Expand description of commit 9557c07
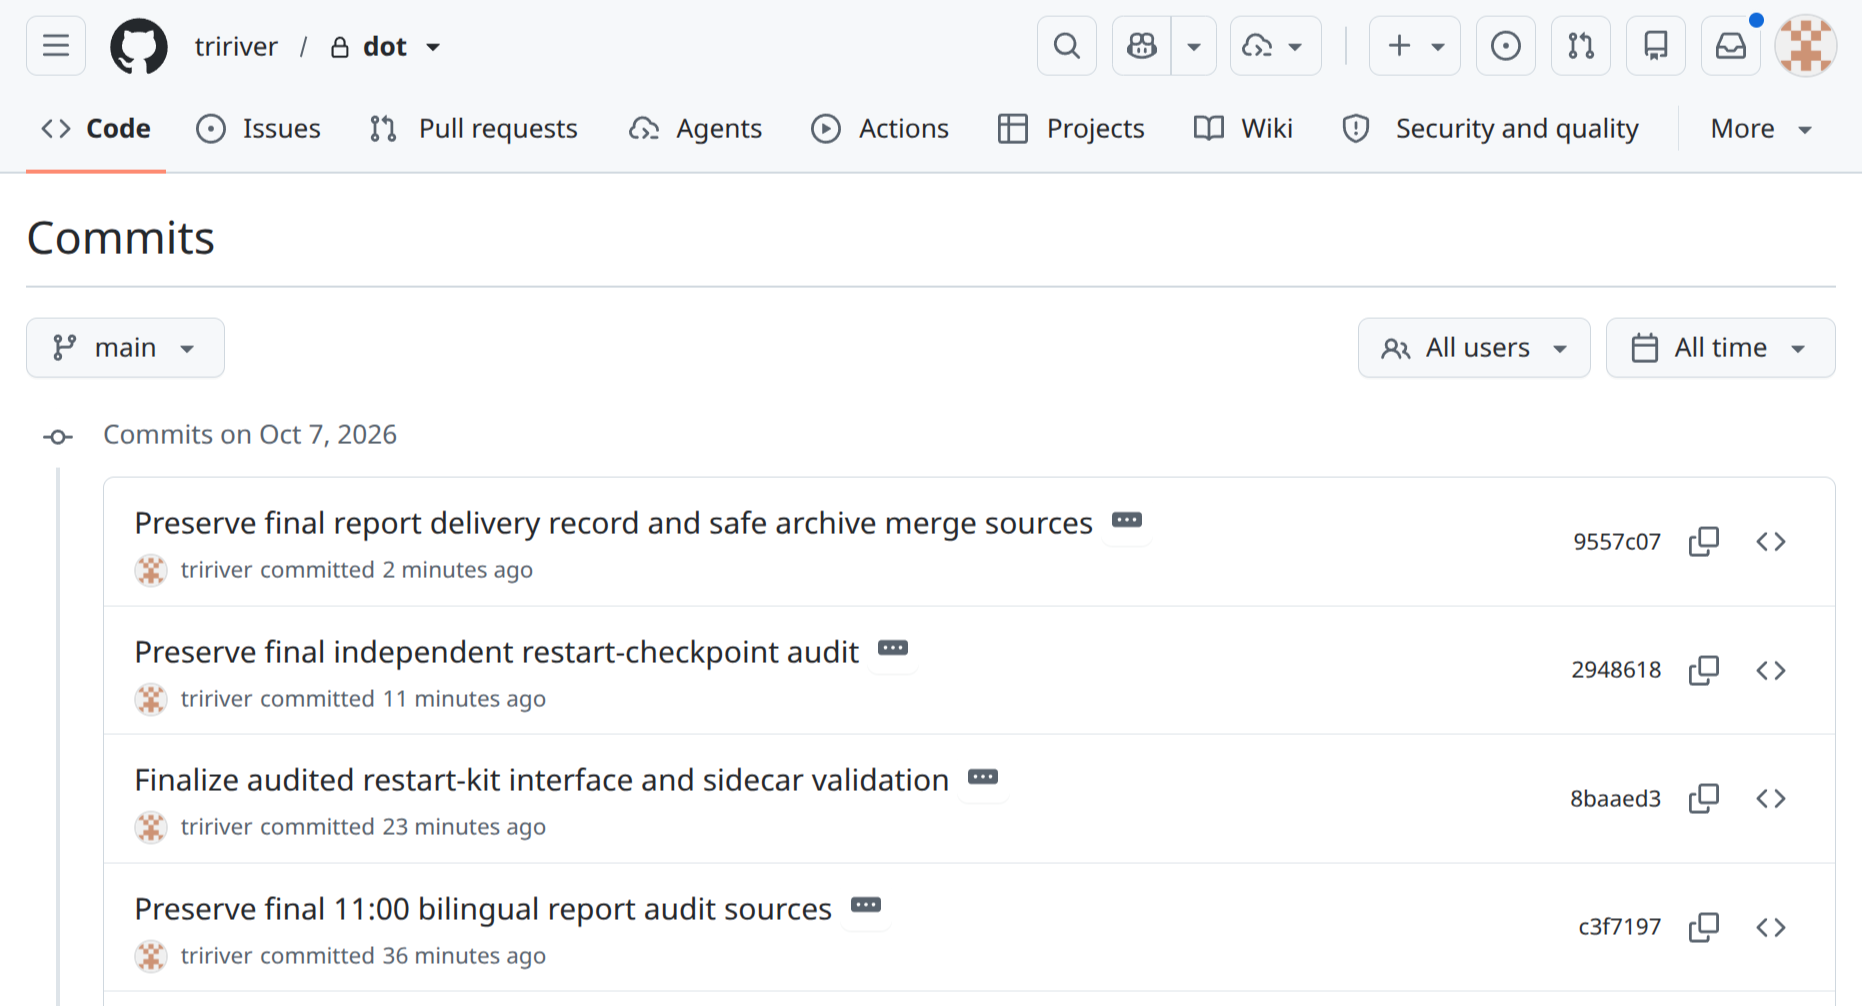Image resolution: width=1862 pixels, height=1006 pixels. [1127, 520]
